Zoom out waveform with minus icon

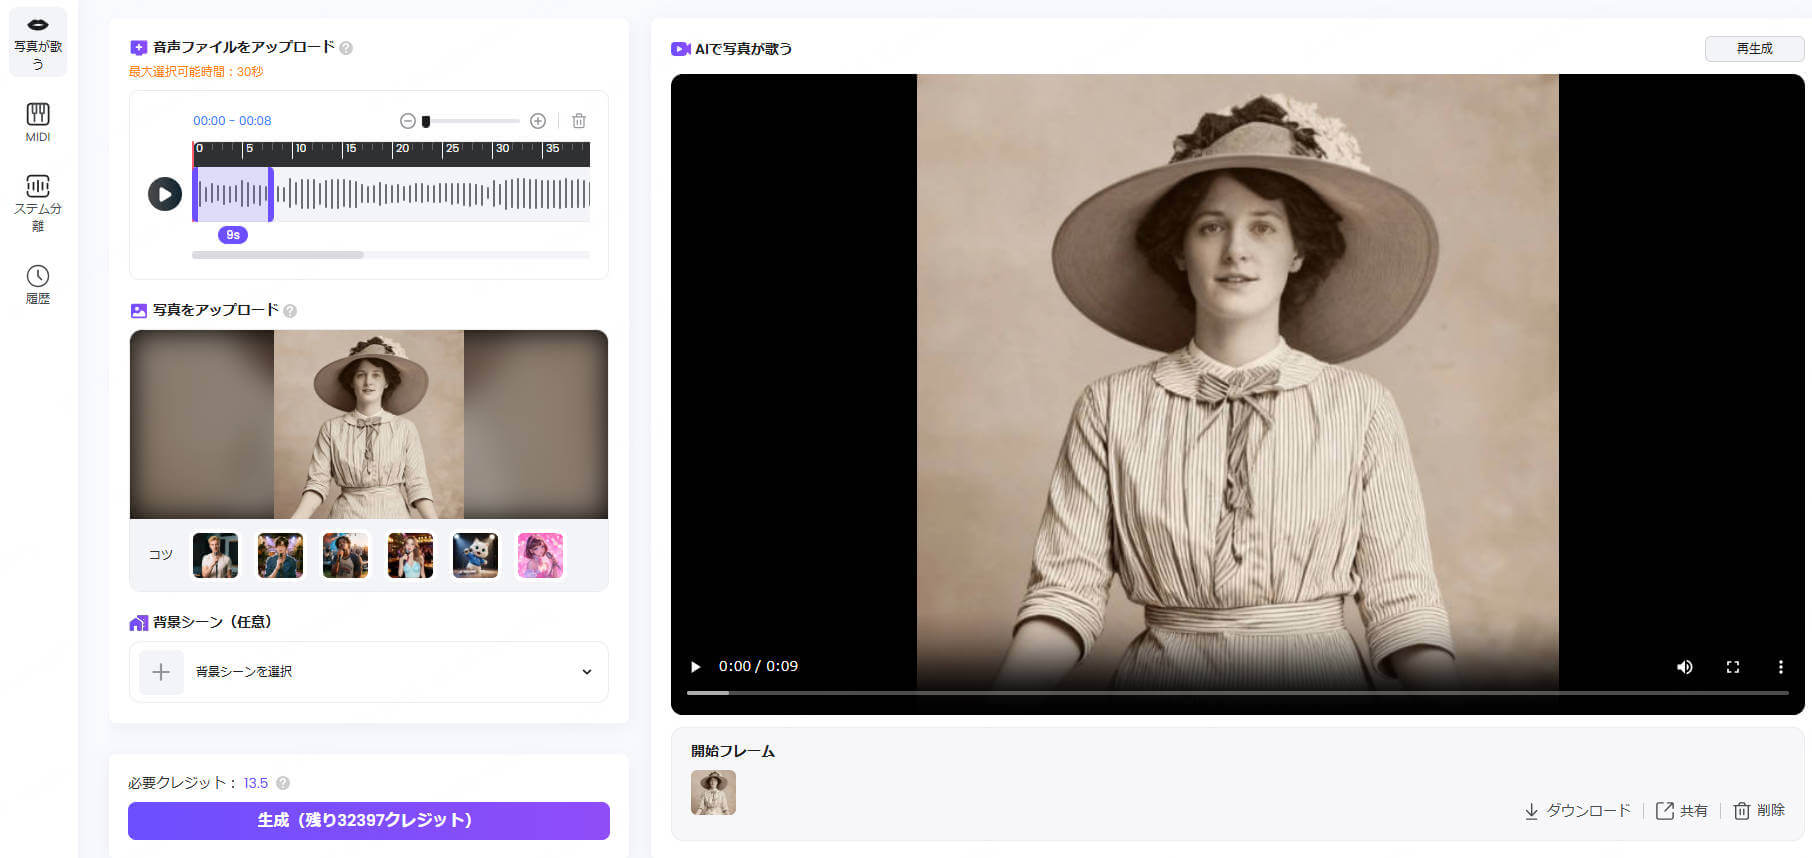(x=407, y=121)
